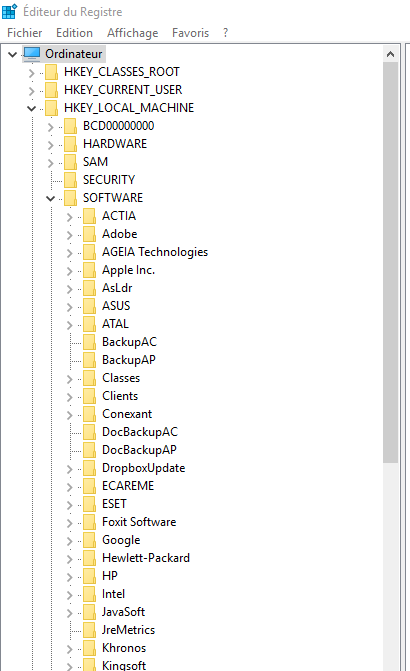Select the SAM key label

pyautogui.click(x=95, y=162)
